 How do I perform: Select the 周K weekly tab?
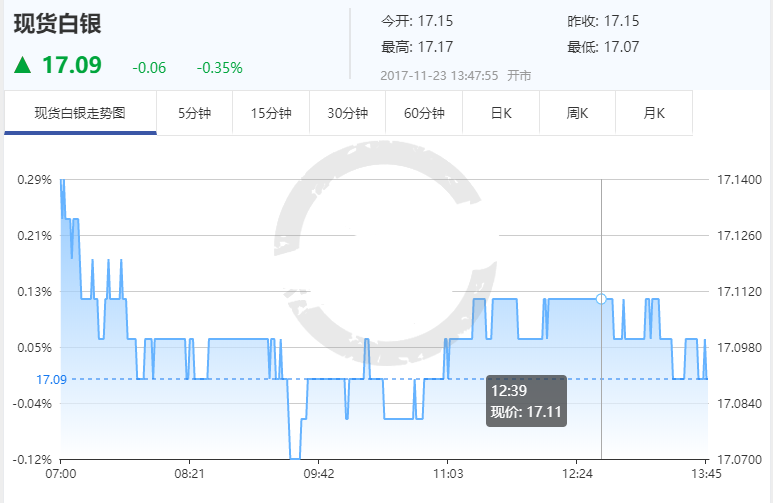coord(577,113)
